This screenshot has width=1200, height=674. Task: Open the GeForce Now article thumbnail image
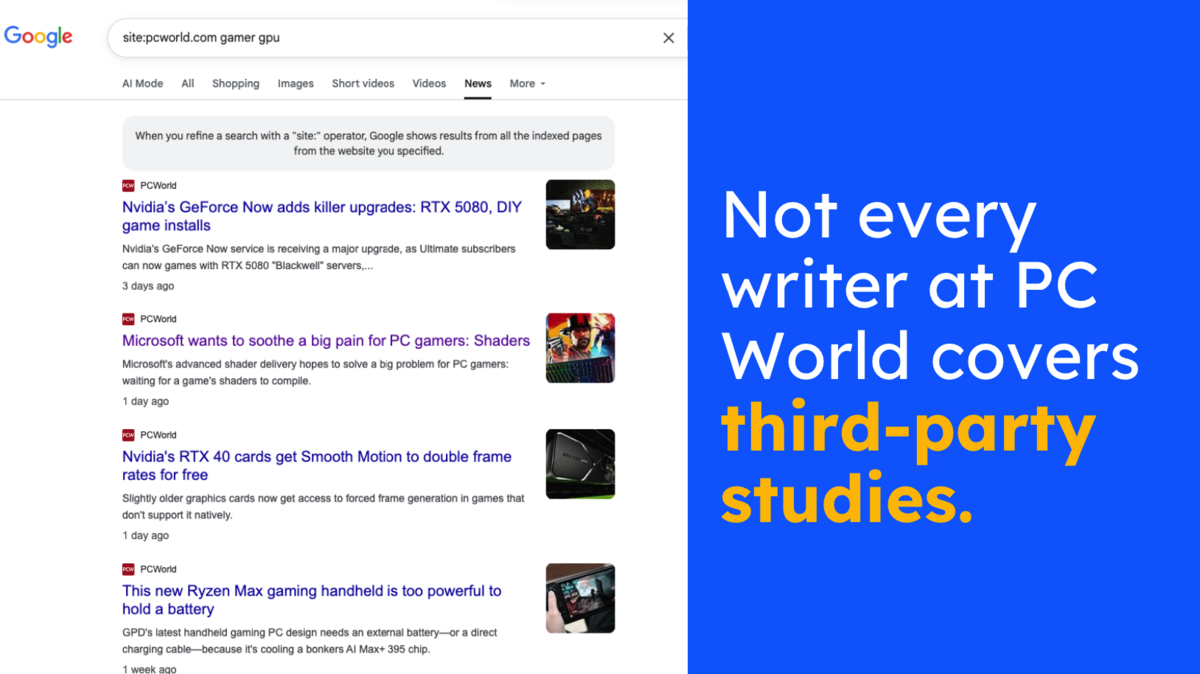(x=580, y=214)
